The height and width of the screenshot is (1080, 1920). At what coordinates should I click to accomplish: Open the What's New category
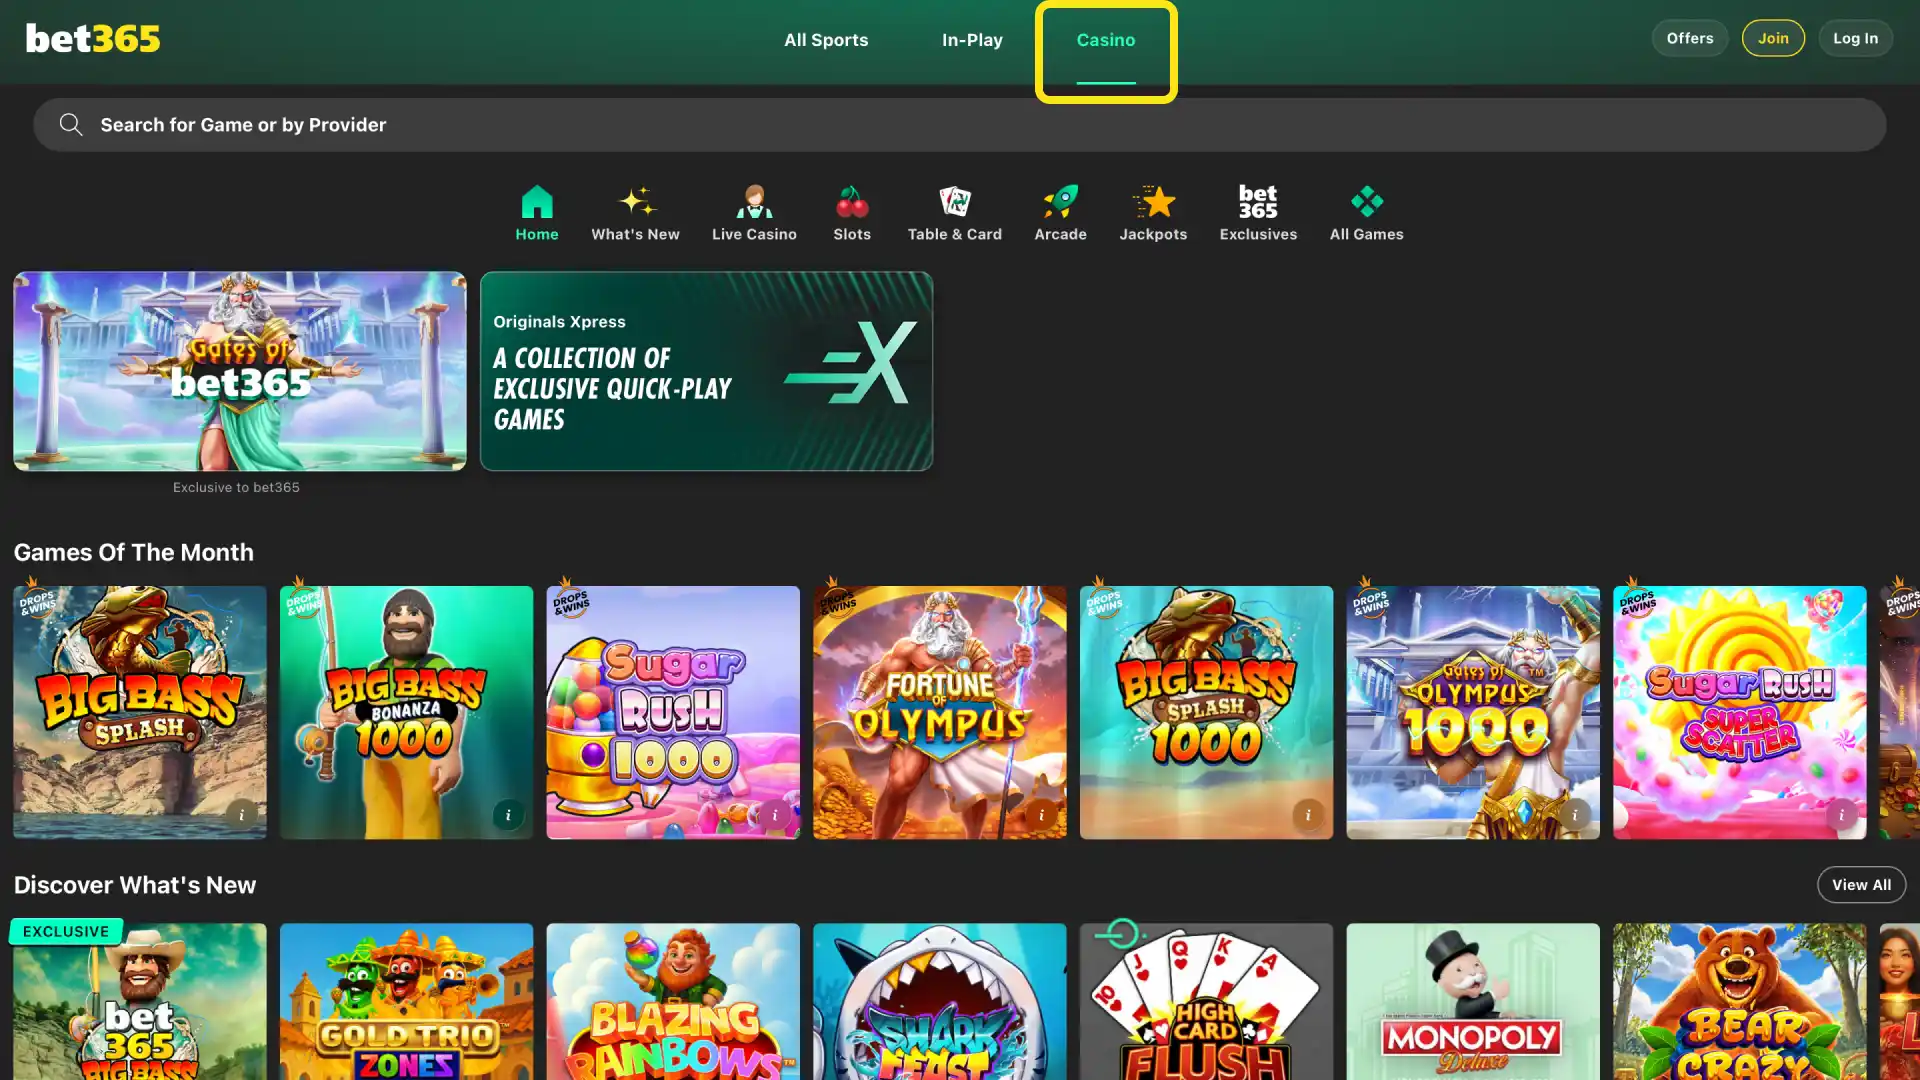635,213
